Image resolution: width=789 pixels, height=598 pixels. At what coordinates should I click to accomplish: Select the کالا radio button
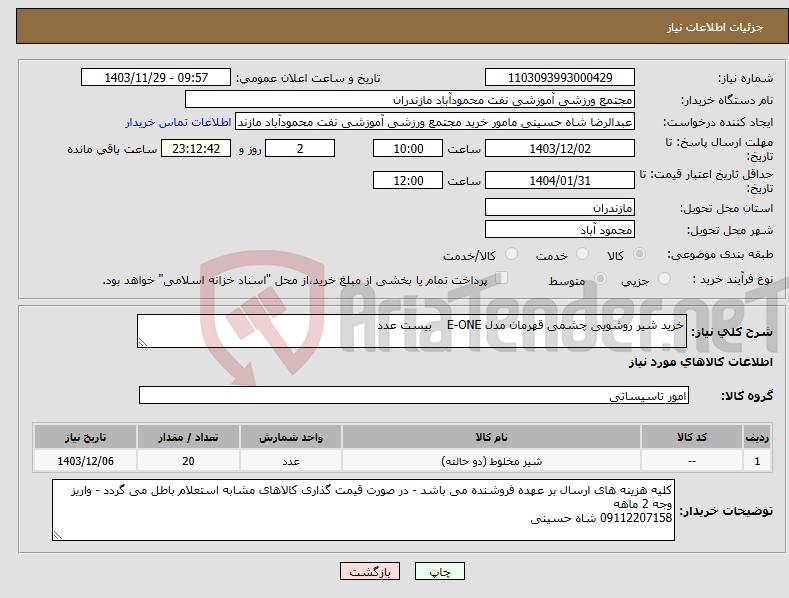pos(640,254)
